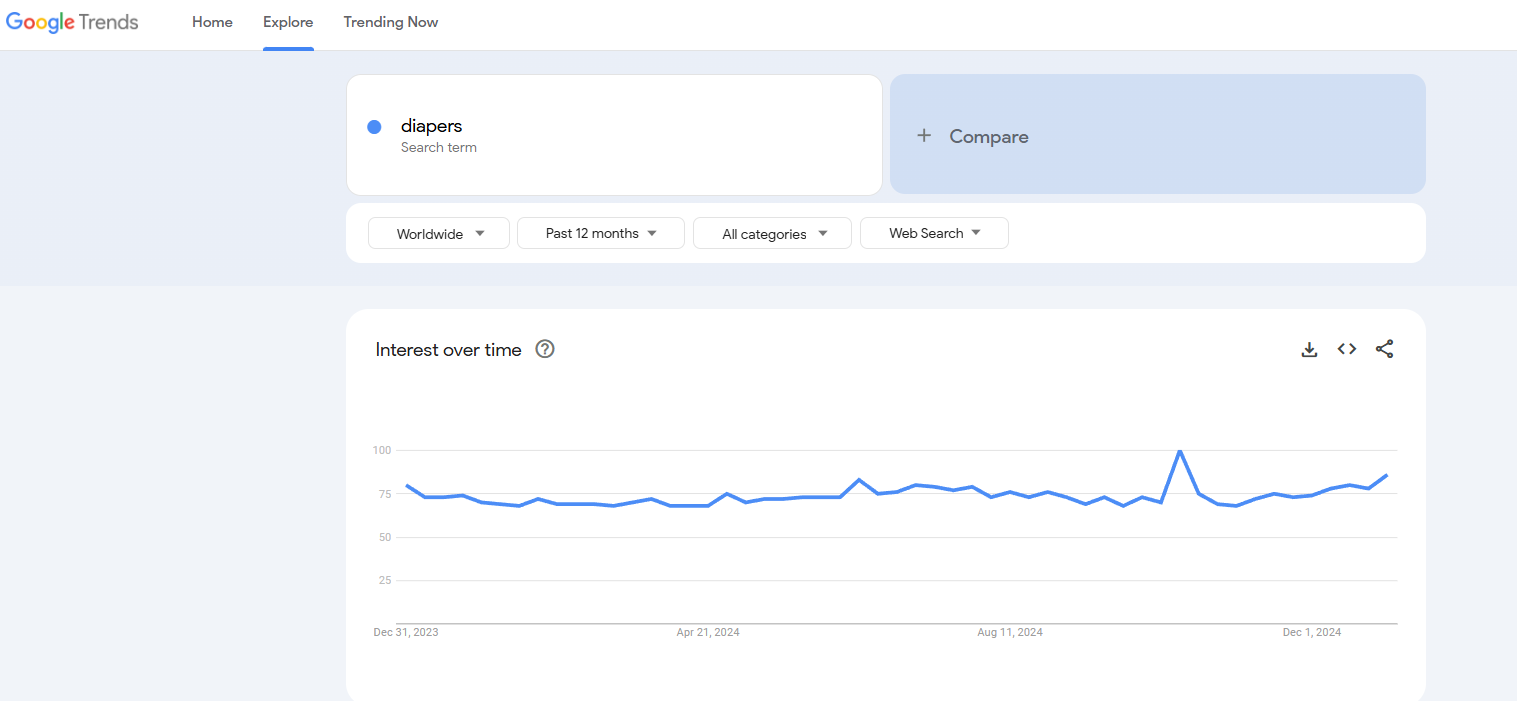Select the Explore tab
This screenshot has width=1517, height=701.
(x=288, y=22)
